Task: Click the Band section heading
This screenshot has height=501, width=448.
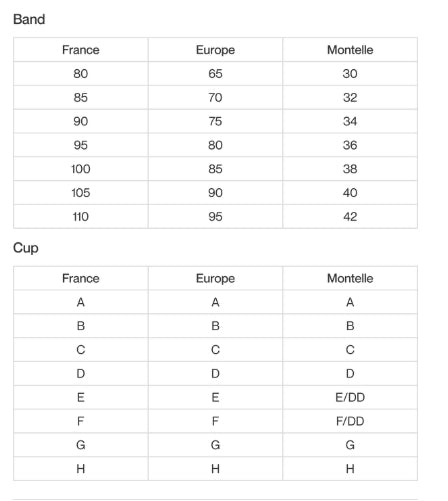Action: 29,19
